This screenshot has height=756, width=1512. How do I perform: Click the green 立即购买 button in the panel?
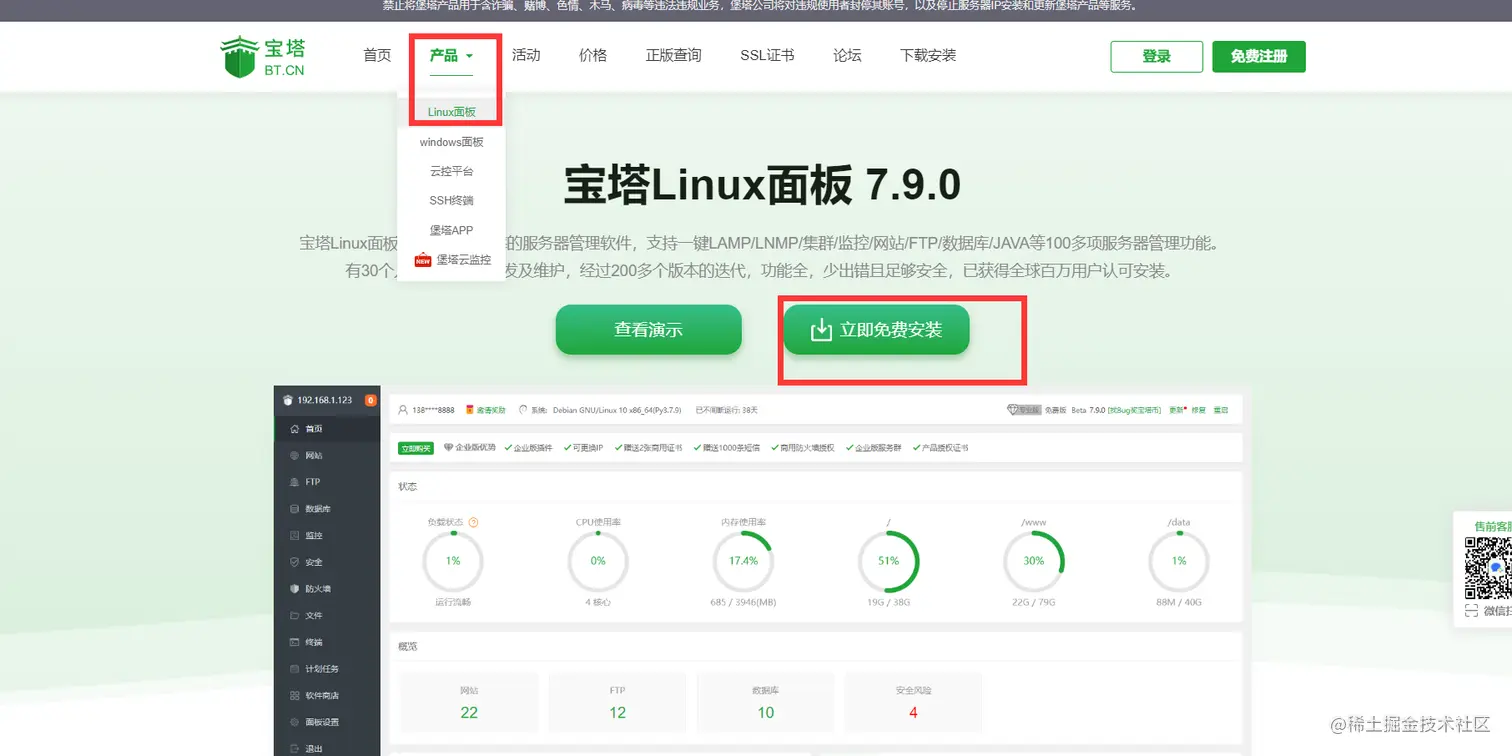pyautogui.click(x=415, y=448)
